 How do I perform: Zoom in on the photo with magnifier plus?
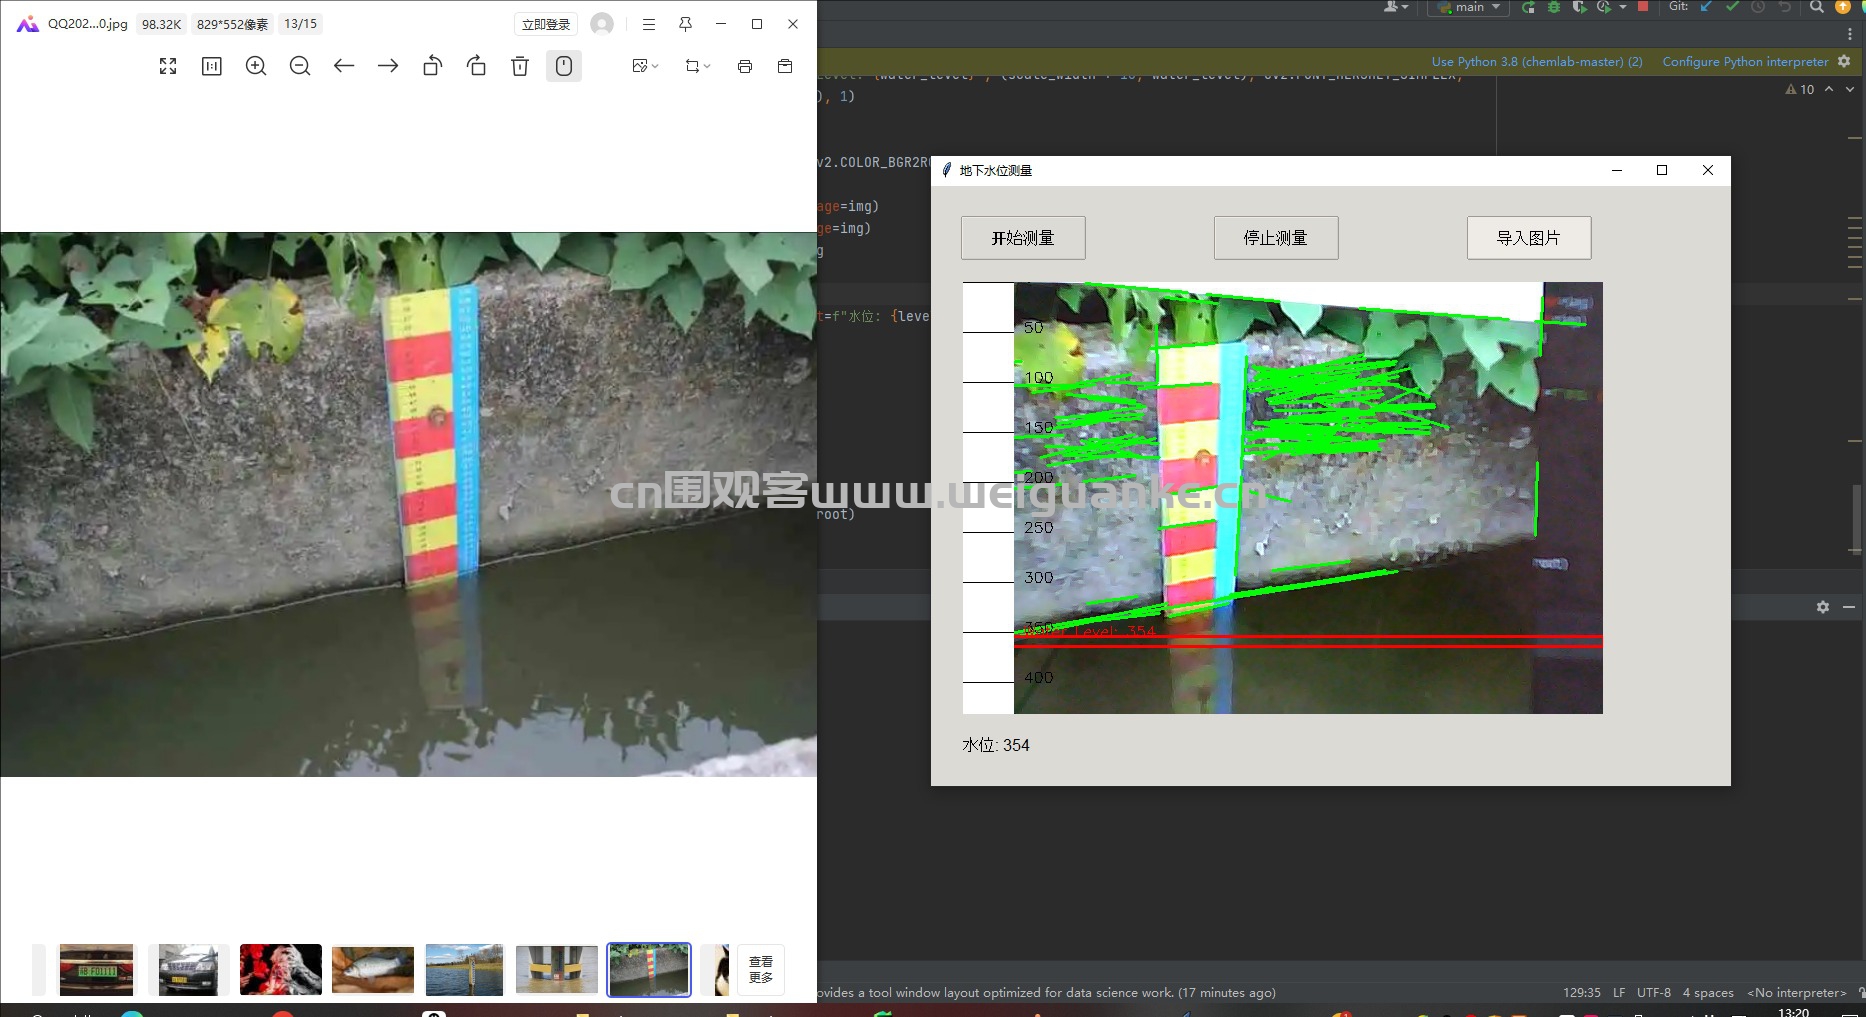point(256,66)
